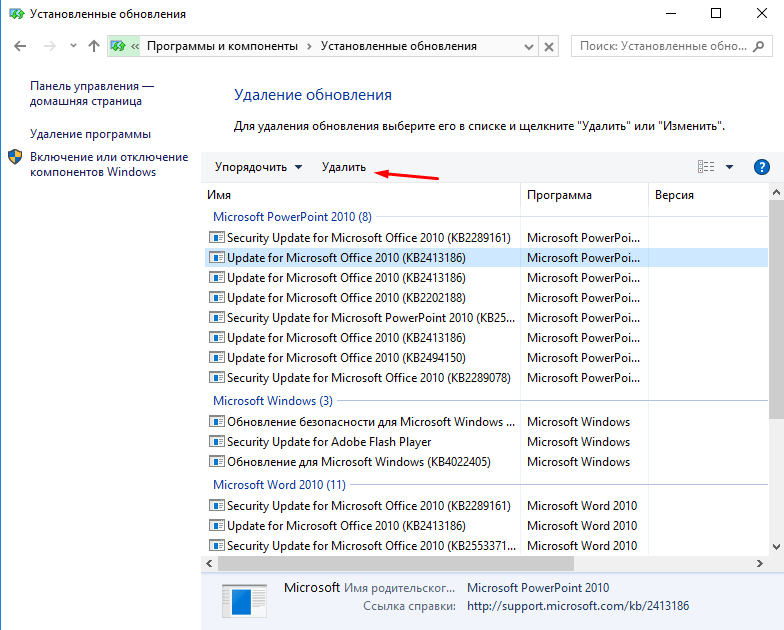The width and height of the screenshot is (784, 630).
Task: Click icon of the Adobe Flash Player update
Action: (216, 442)
